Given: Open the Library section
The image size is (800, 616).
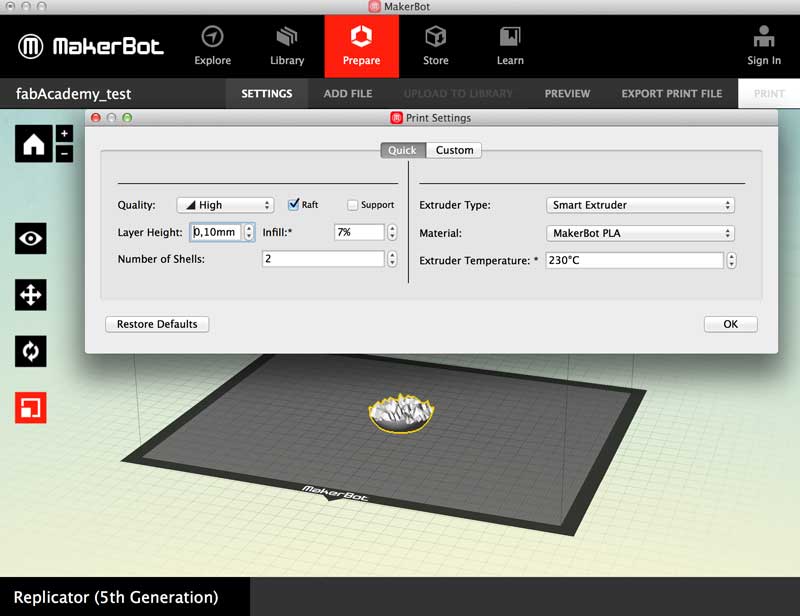Looking at the screenshot, I should coord(287,46).
